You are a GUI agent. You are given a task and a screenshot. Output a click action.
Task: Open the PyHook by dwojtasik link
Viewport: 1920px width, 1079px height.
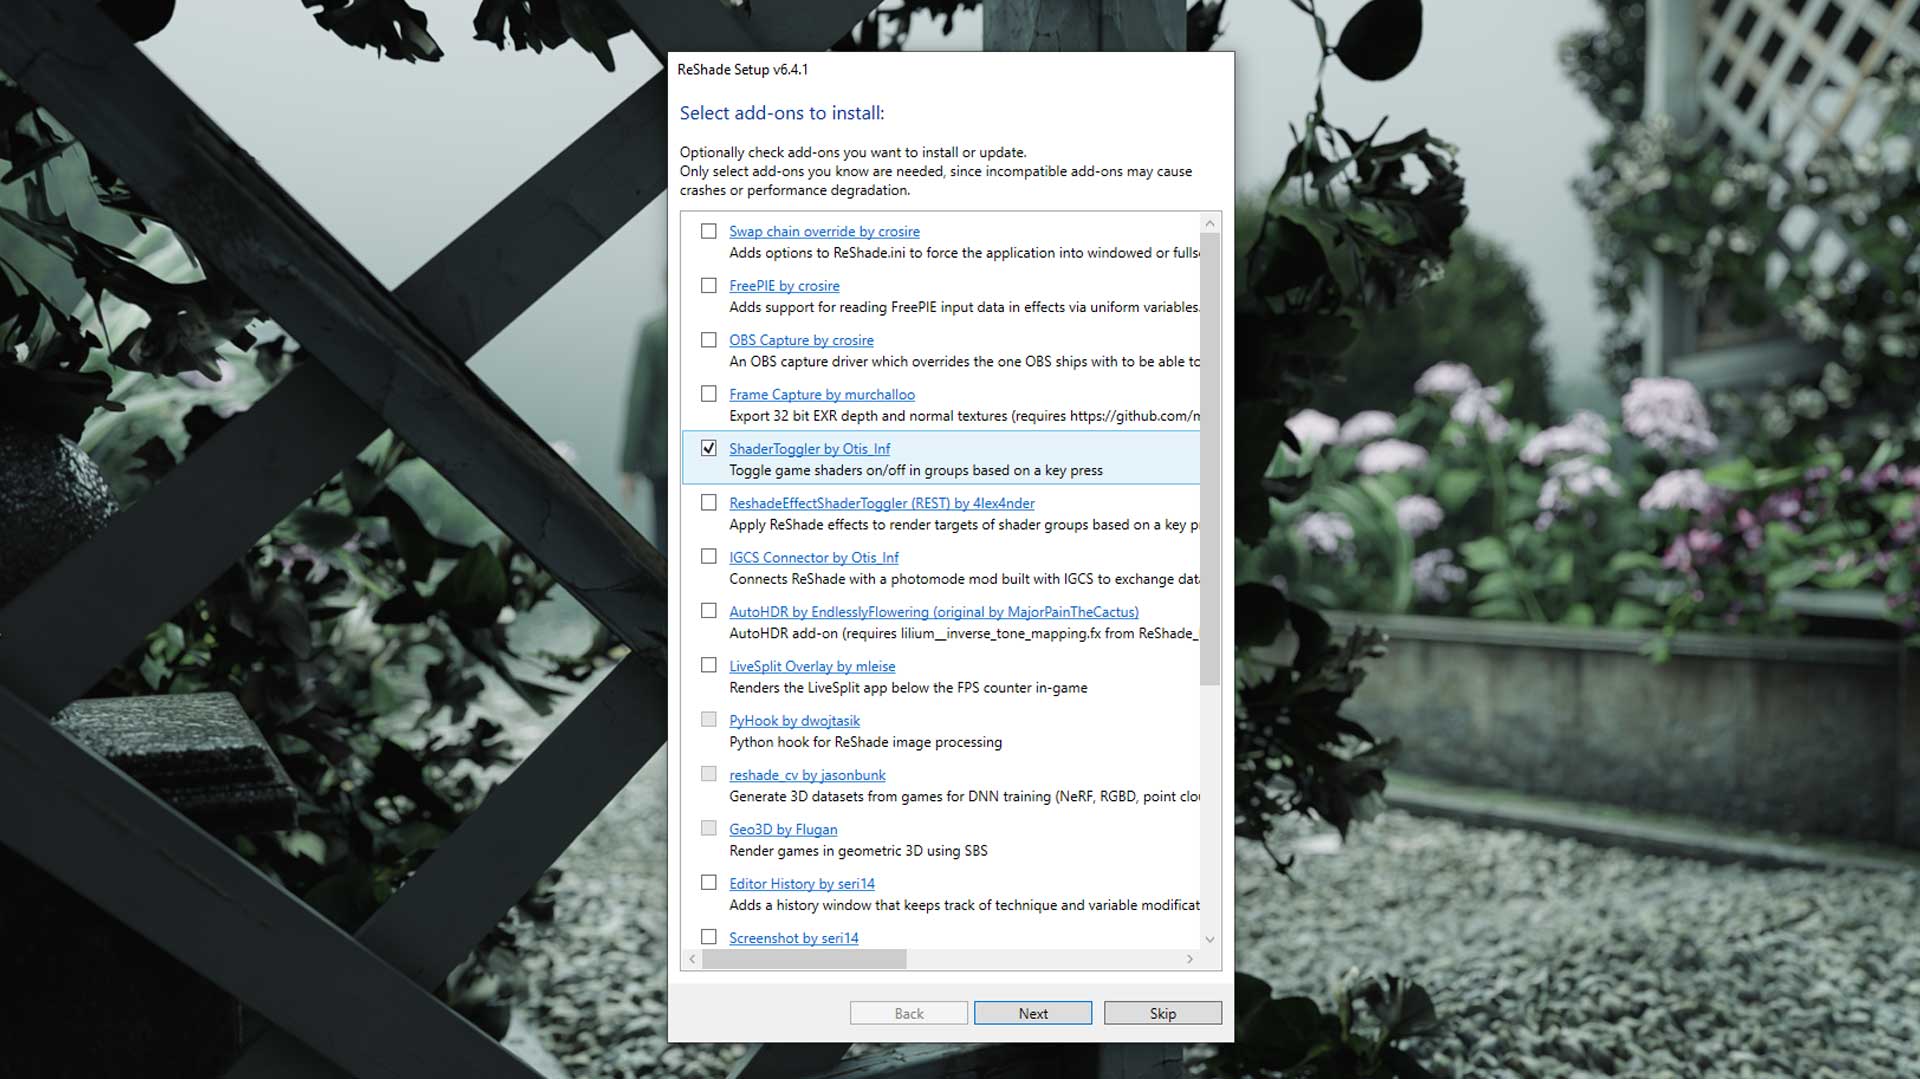(794, 720)
